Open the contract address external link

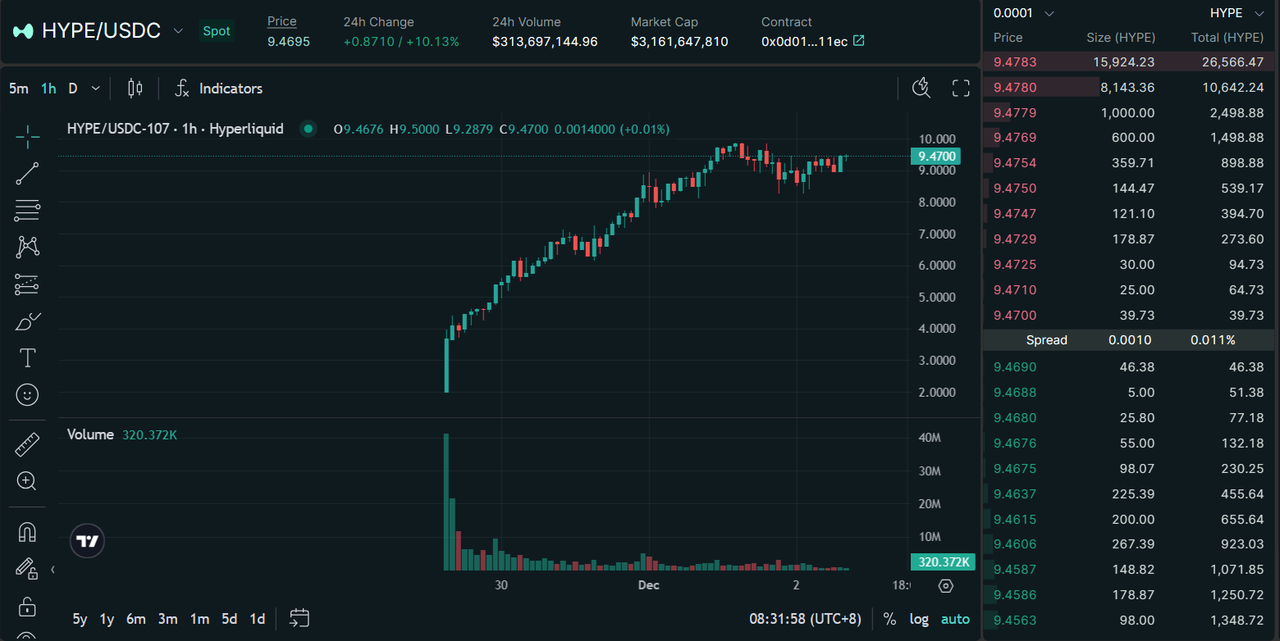point(858,41)
